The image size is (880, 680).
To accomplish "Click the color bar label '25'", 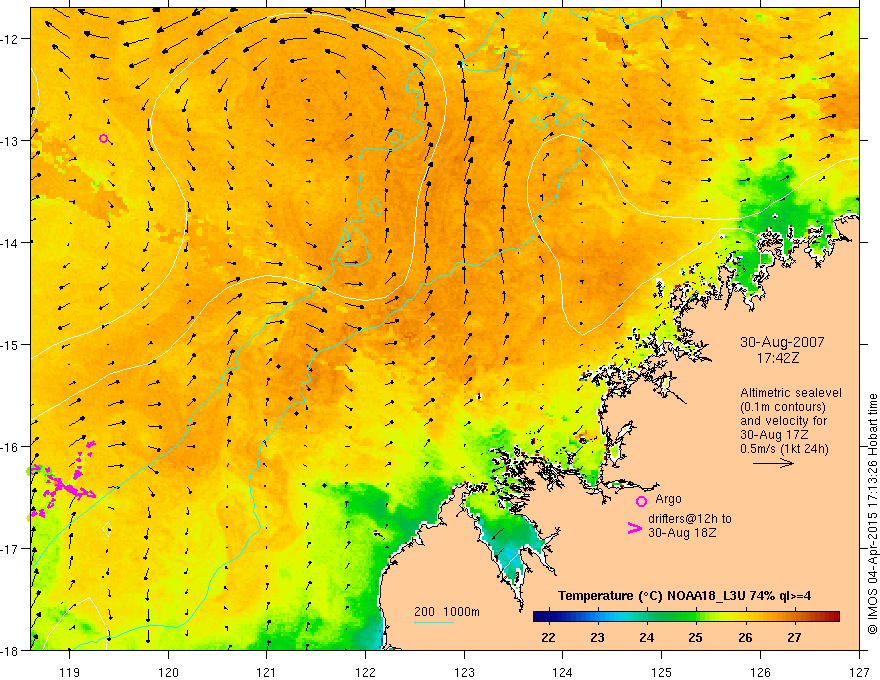I will (695, 637).
